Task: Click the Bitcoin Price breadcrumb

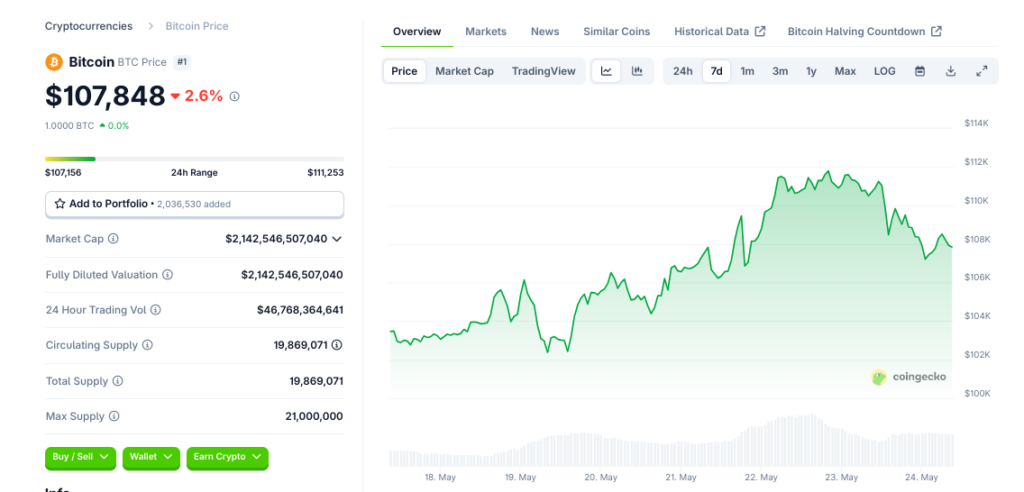Action: pyautogui.click(x=197, y=26)
